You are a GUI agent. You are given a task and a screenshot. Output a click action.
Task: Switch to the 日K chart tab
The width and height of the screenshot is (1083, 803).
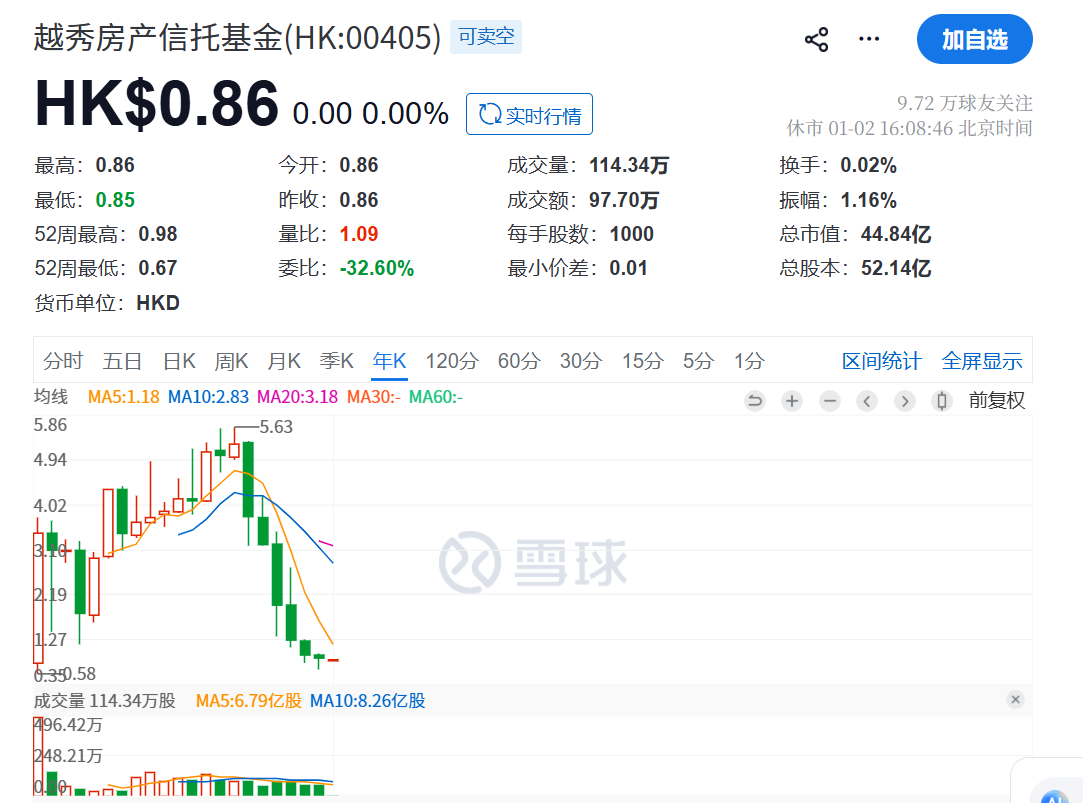179,361
